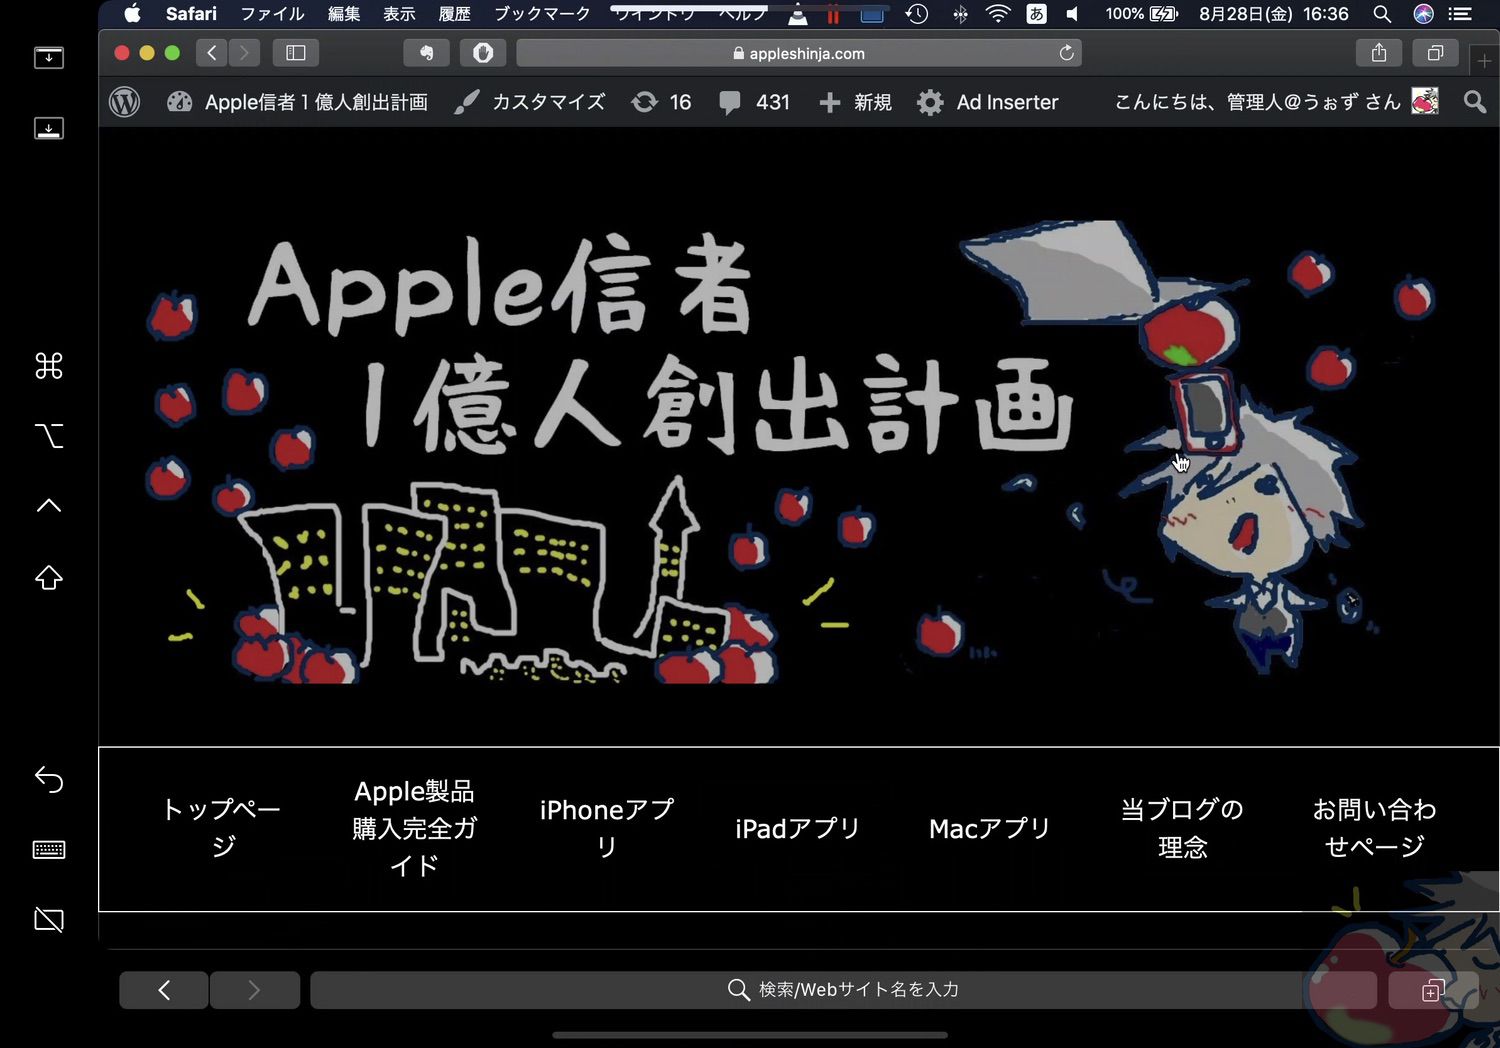The width and height of the screenshot is (1500, 1048).
Task: Open the WordPress logo menu
Action: (124, 102)
